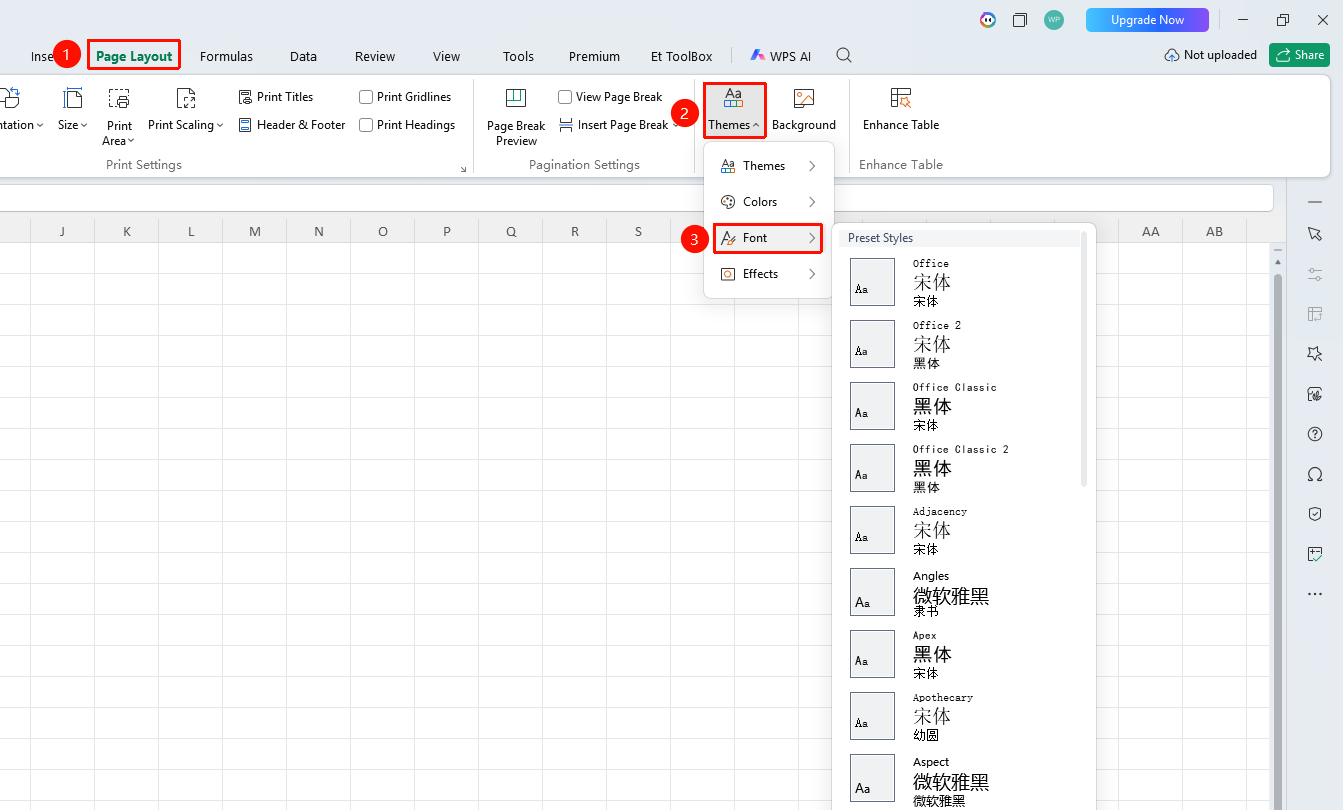Toggle the Print Headings checkbox
The width and height of the screenshot is (1343, 810).
(x=366, y=125)
